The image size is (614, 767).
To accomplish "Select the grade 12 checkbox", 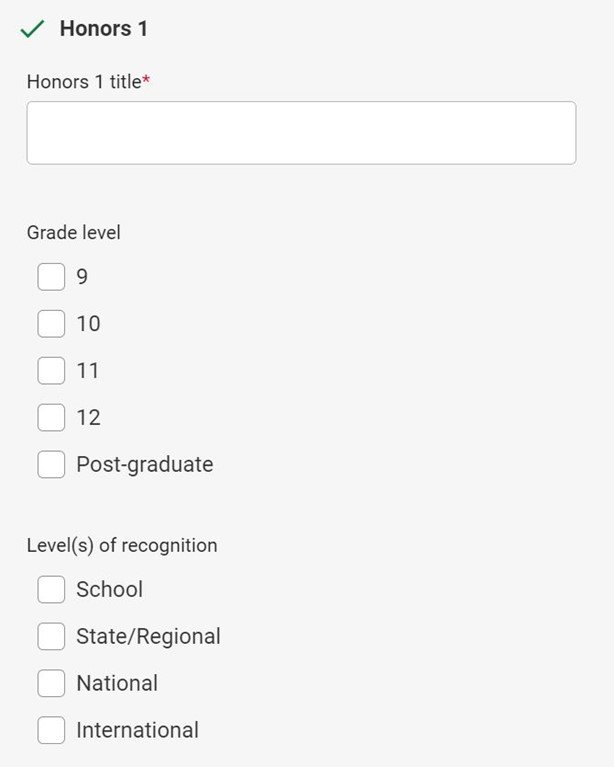I will (x=51, y=418).
